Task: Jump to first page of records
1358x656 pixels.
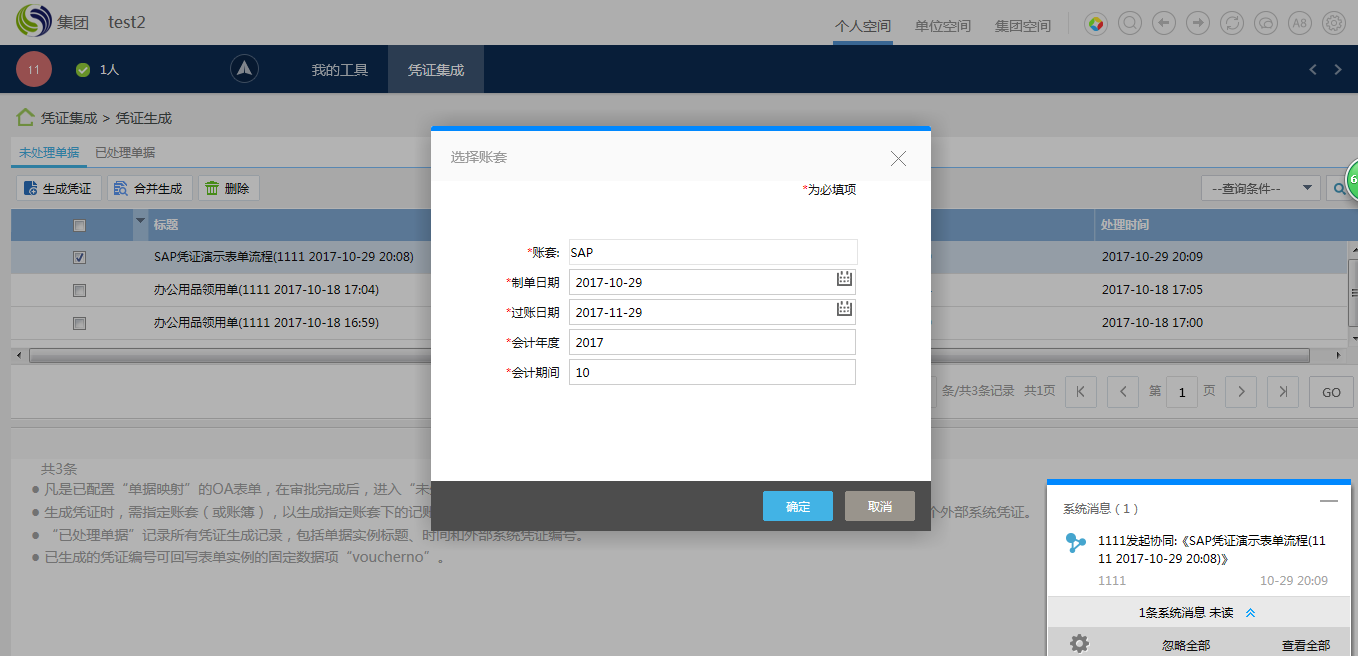Action: tap(1080, 392)
